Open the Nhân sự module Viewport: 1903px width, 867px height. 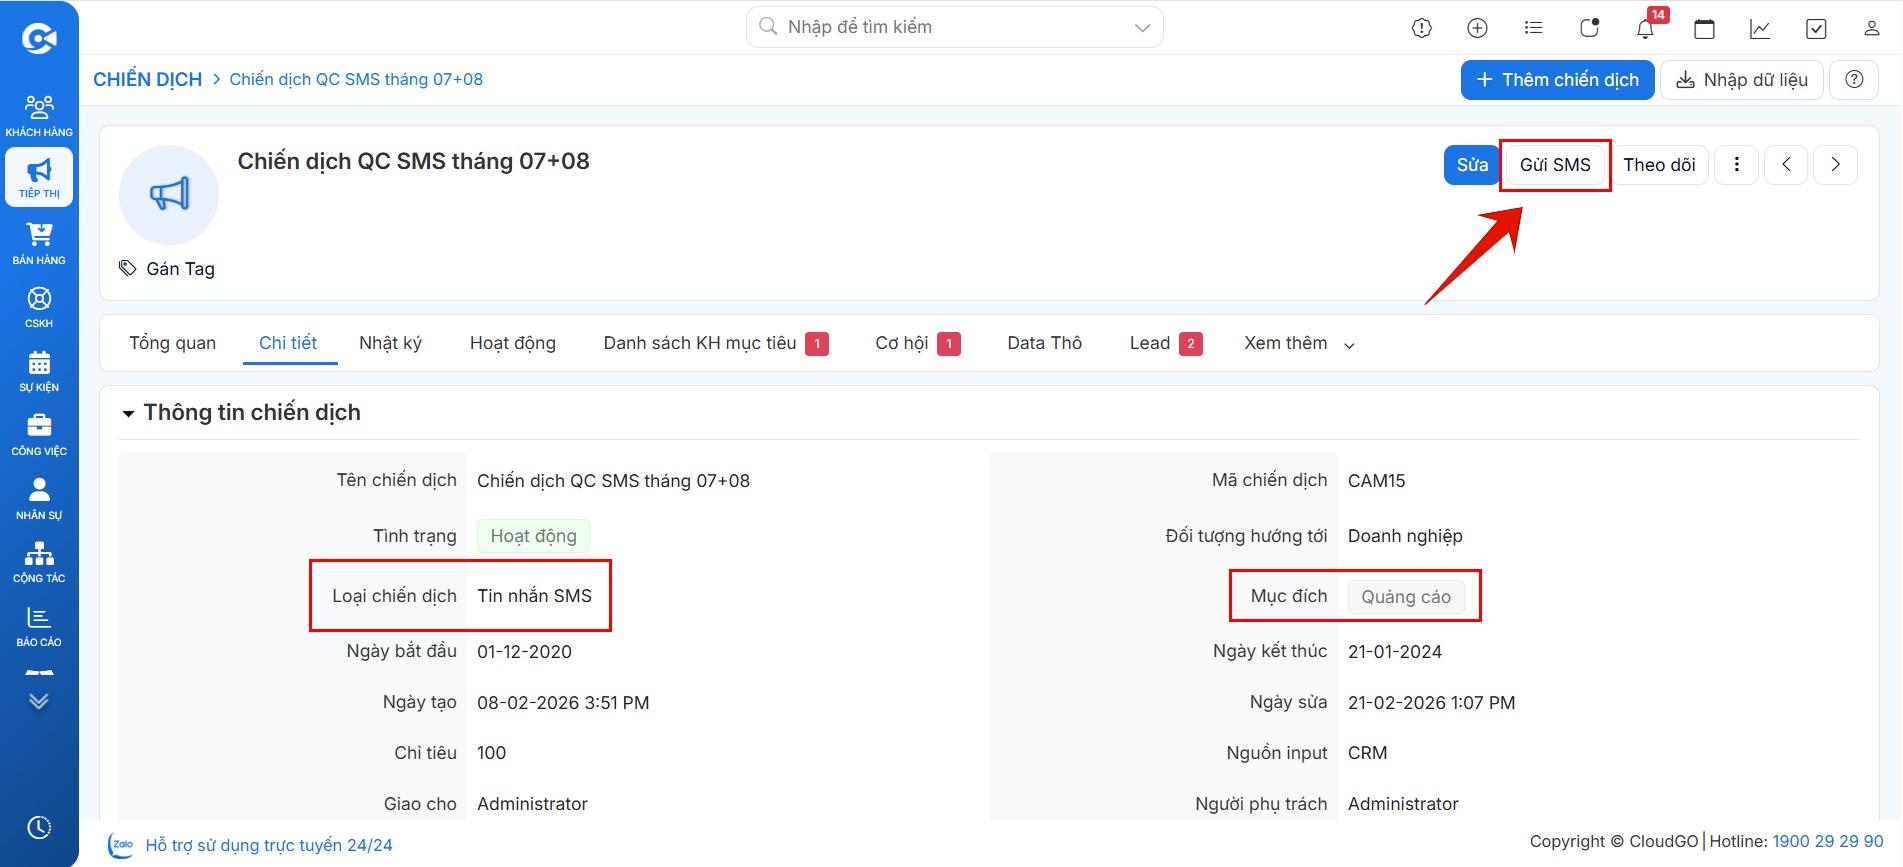point(39,498)
